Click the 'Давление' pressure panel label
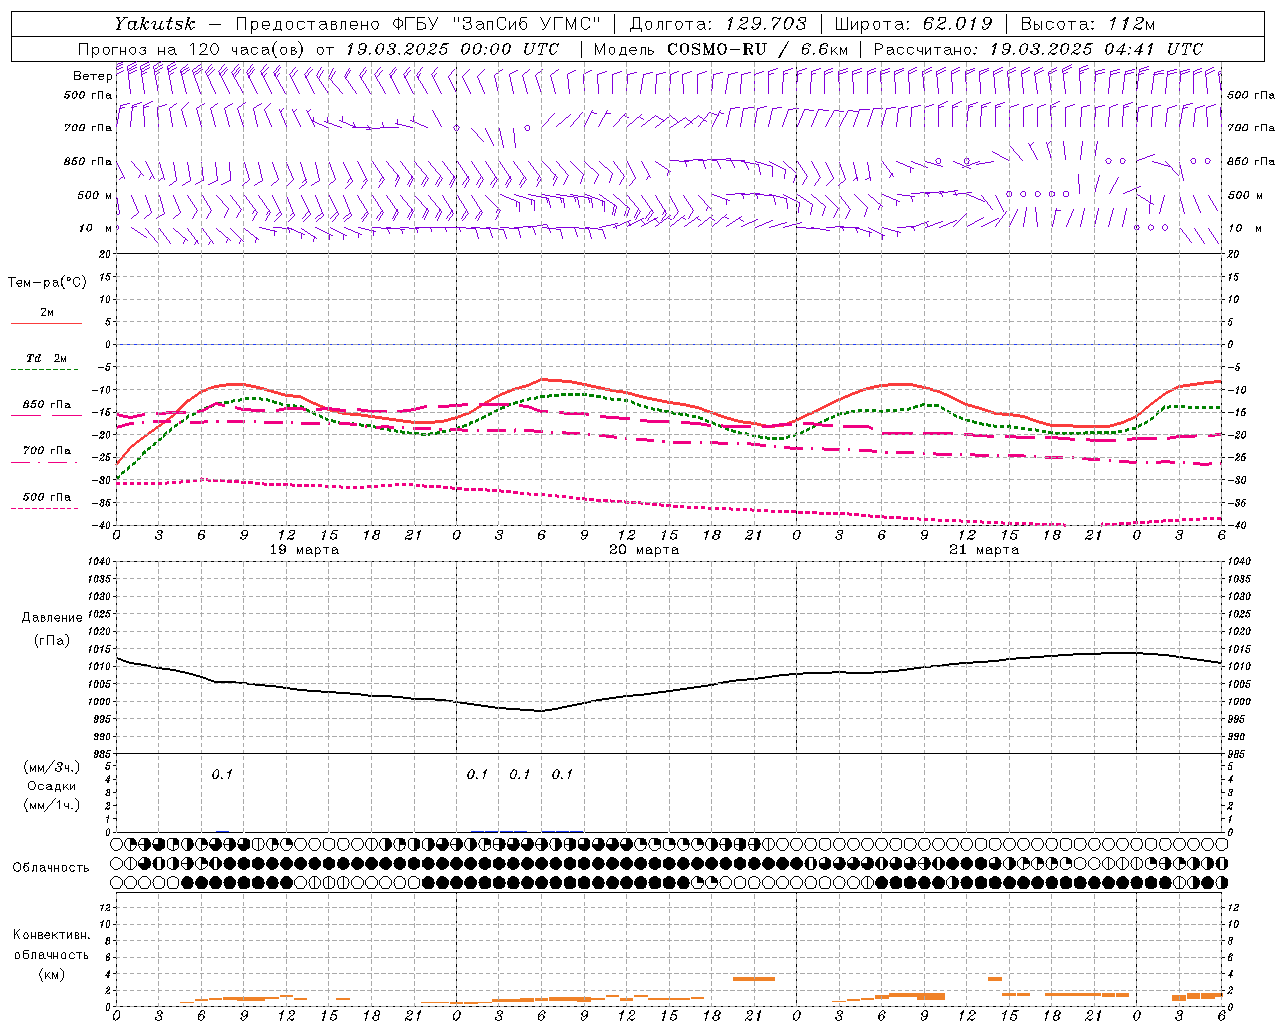 click(51, 618)
